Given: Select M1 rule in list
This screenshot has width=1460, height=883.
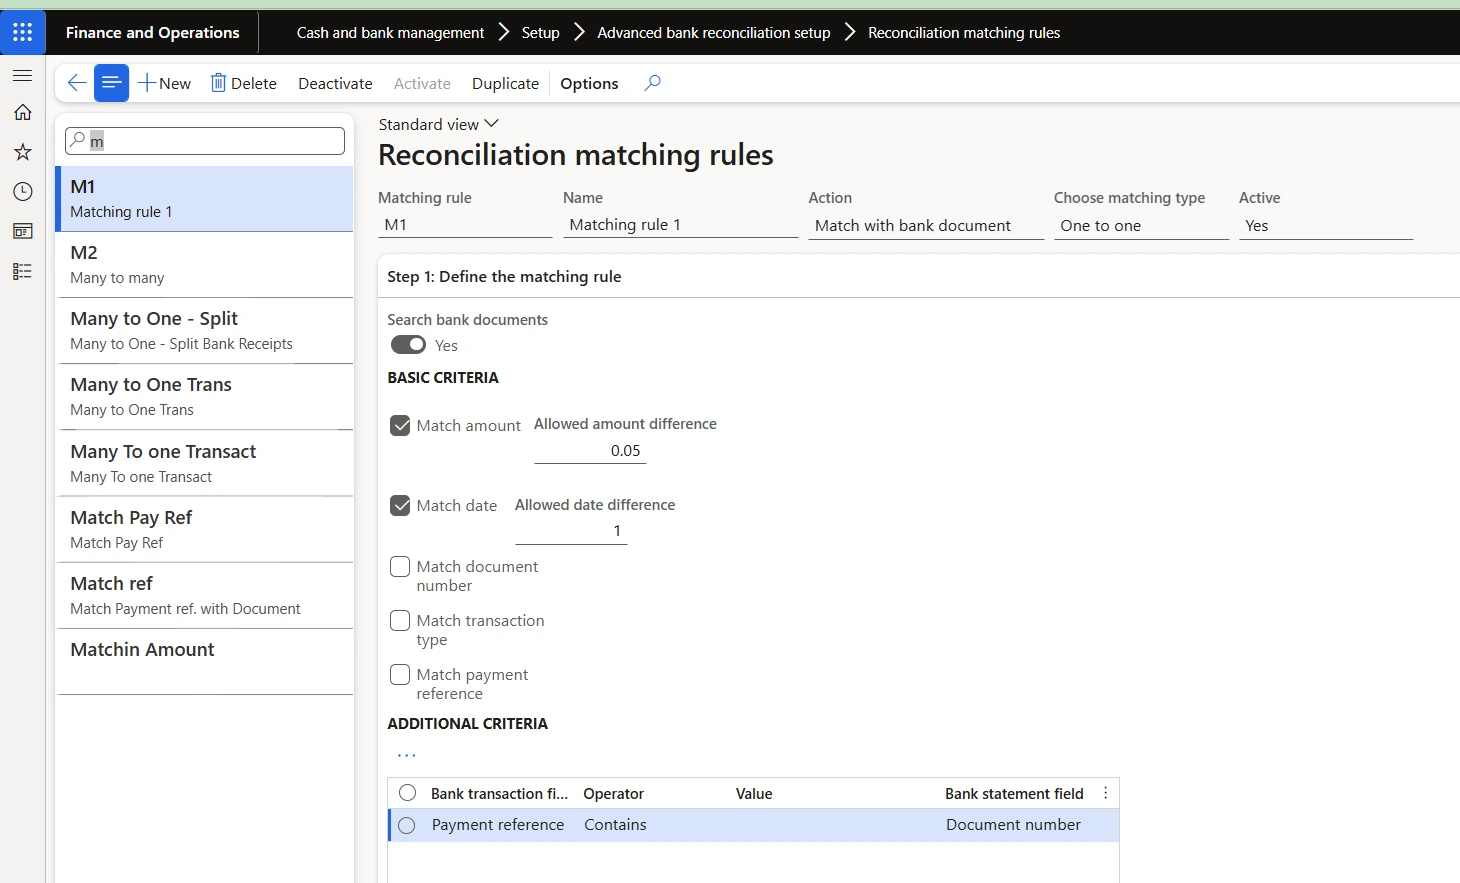Looking at the screenshot, I should (x=205, y=198).
